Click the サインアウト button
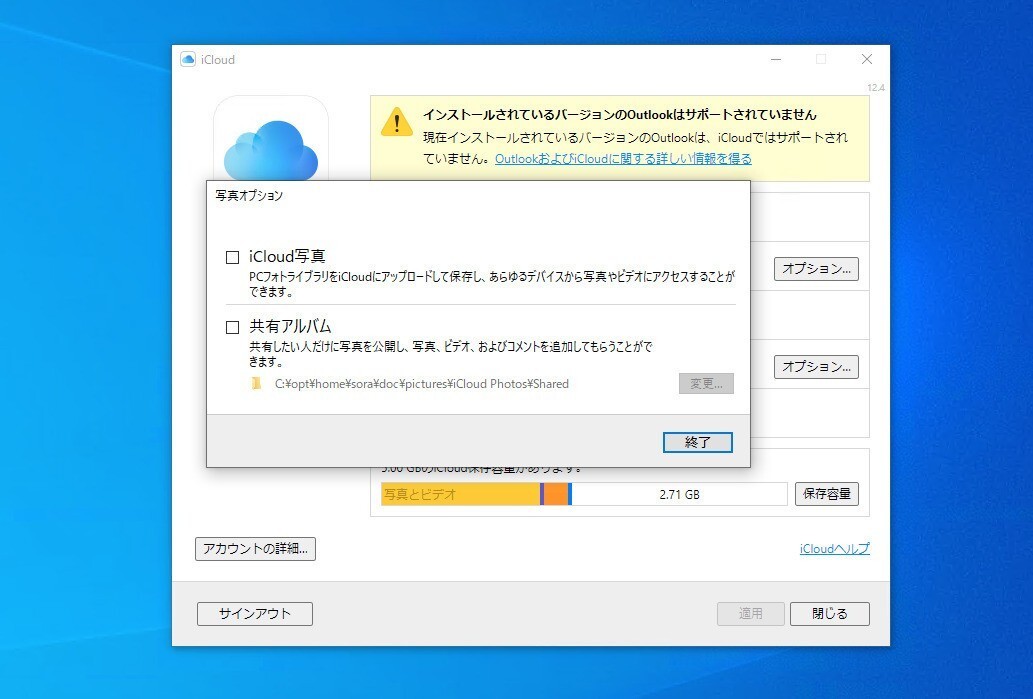The image size is (1033, 699). pos(255,614)
